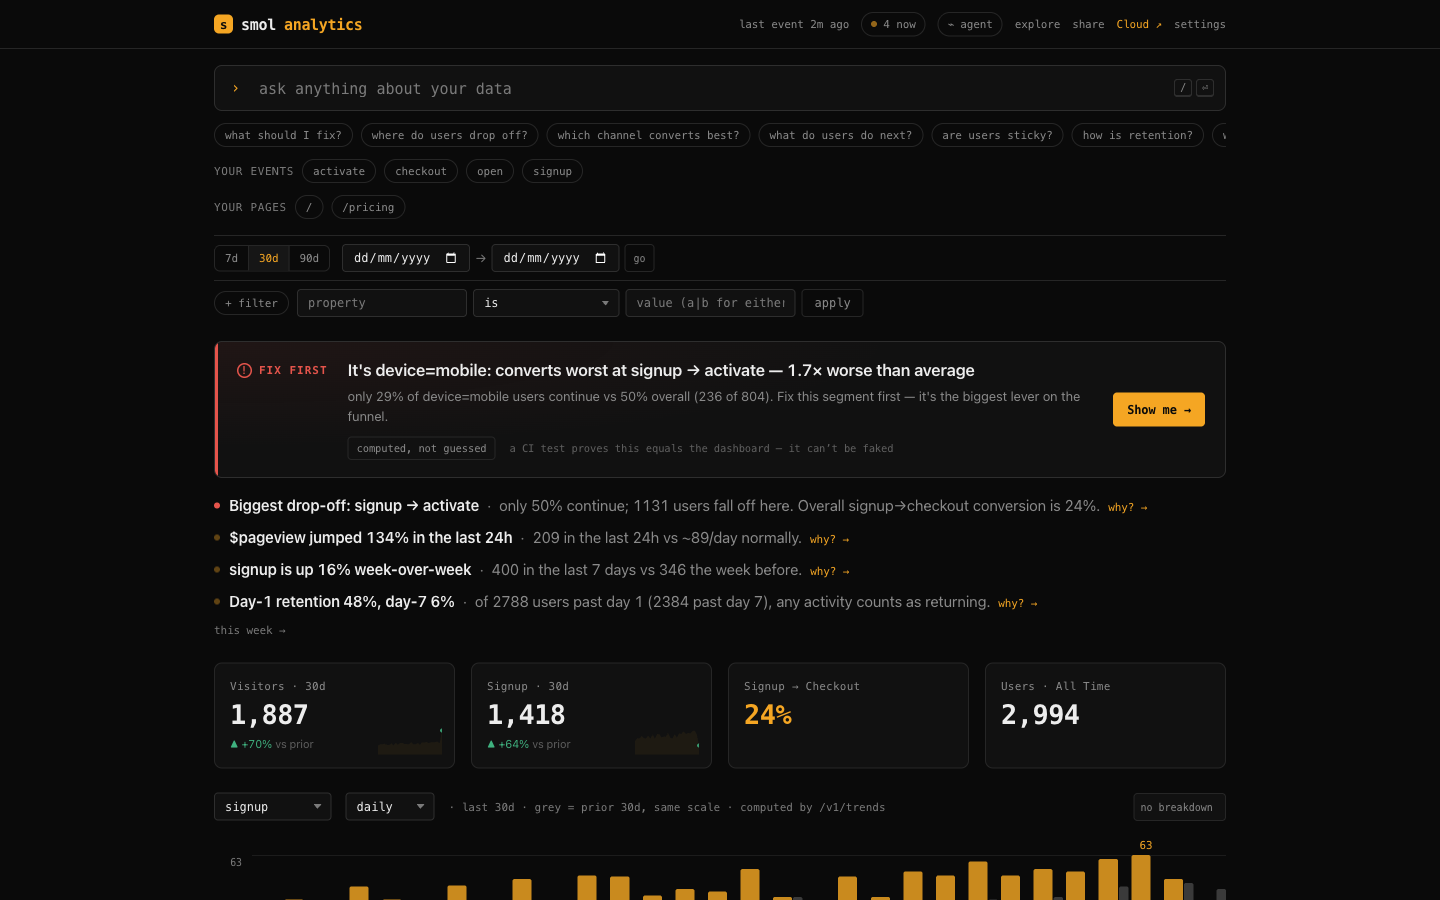Click the slash shortcut key icon
Screen dimensions: 1440x900
(1183, 88)
